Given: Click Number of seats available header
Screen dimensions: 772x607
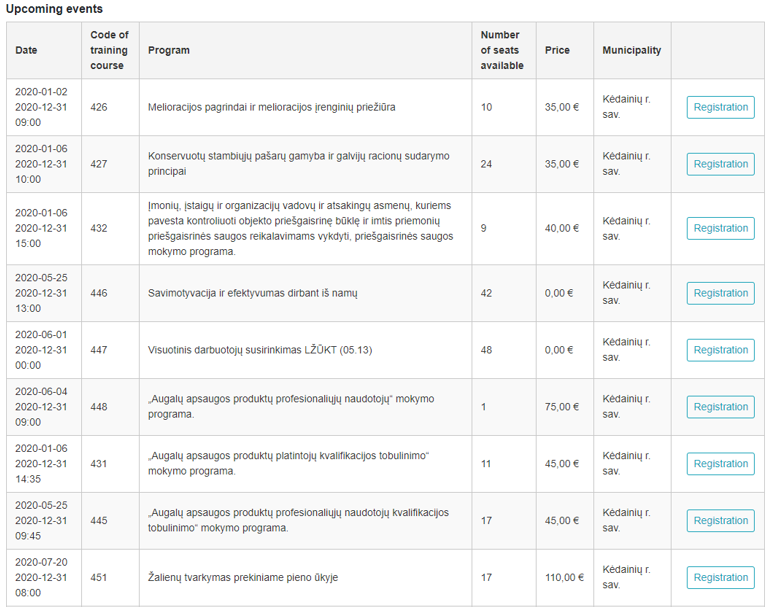Looking at the screenshot, I should [x=502, y=50].
